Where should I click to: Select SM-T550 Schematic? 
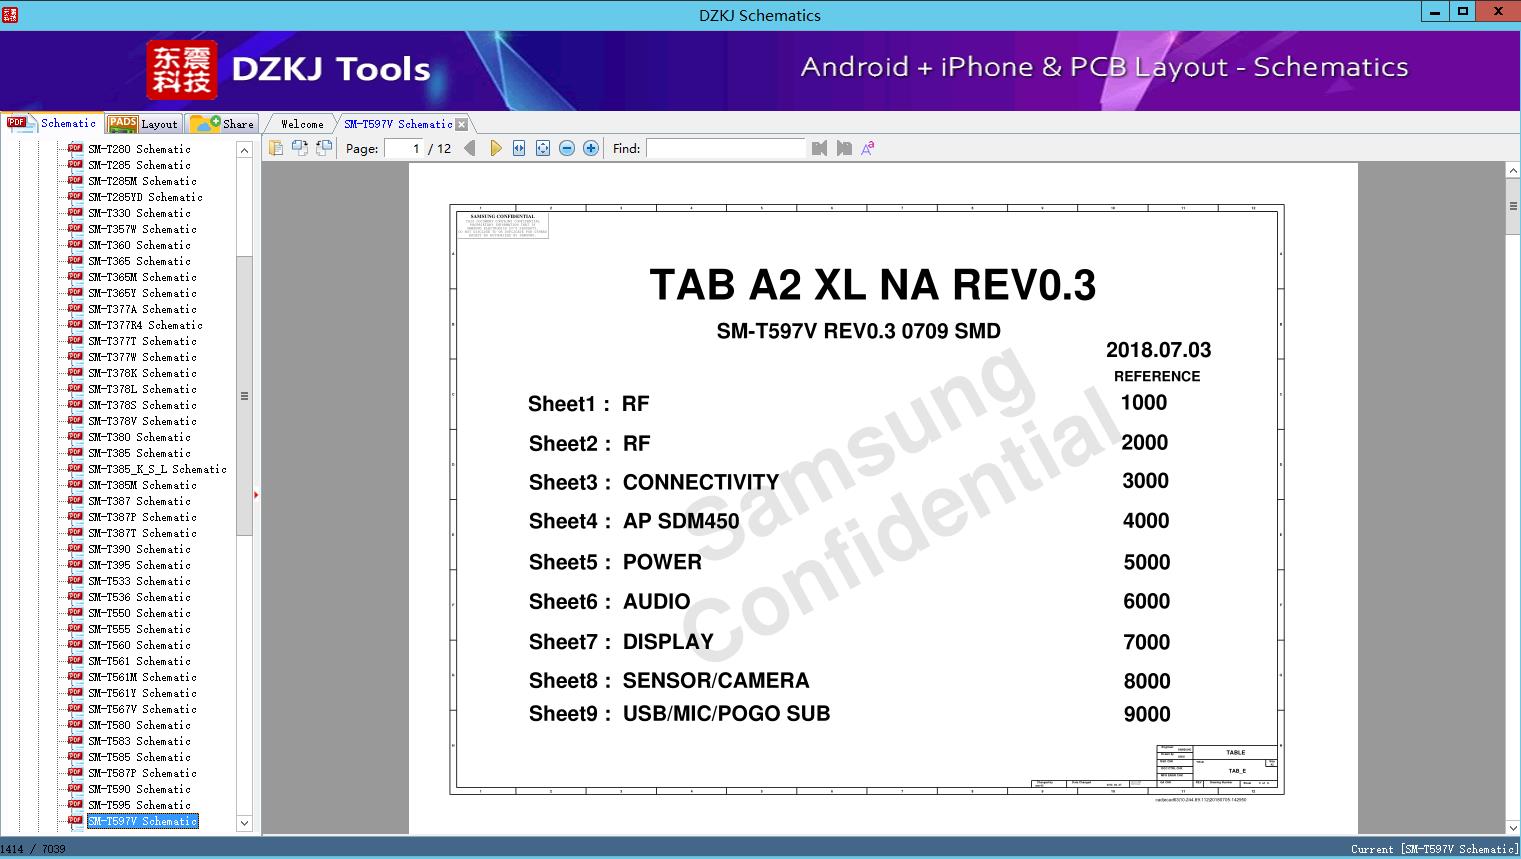[139, 613]
